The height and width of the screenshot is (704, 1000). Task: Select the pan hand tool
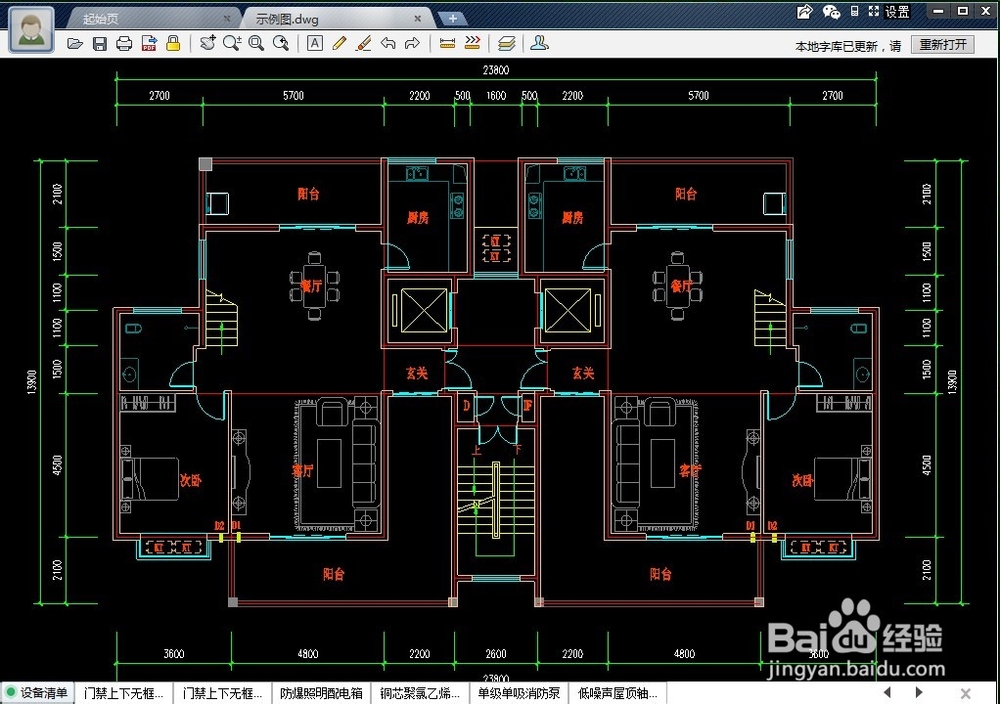[x=207, y=43]
